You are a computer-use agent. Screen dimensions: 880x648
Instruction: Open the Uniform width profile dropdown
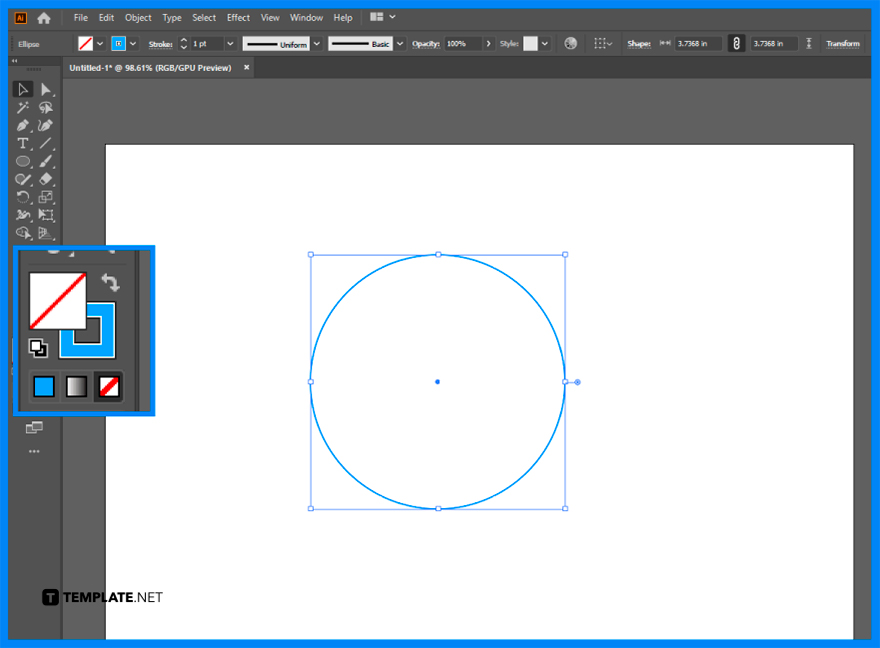point(316,43)
